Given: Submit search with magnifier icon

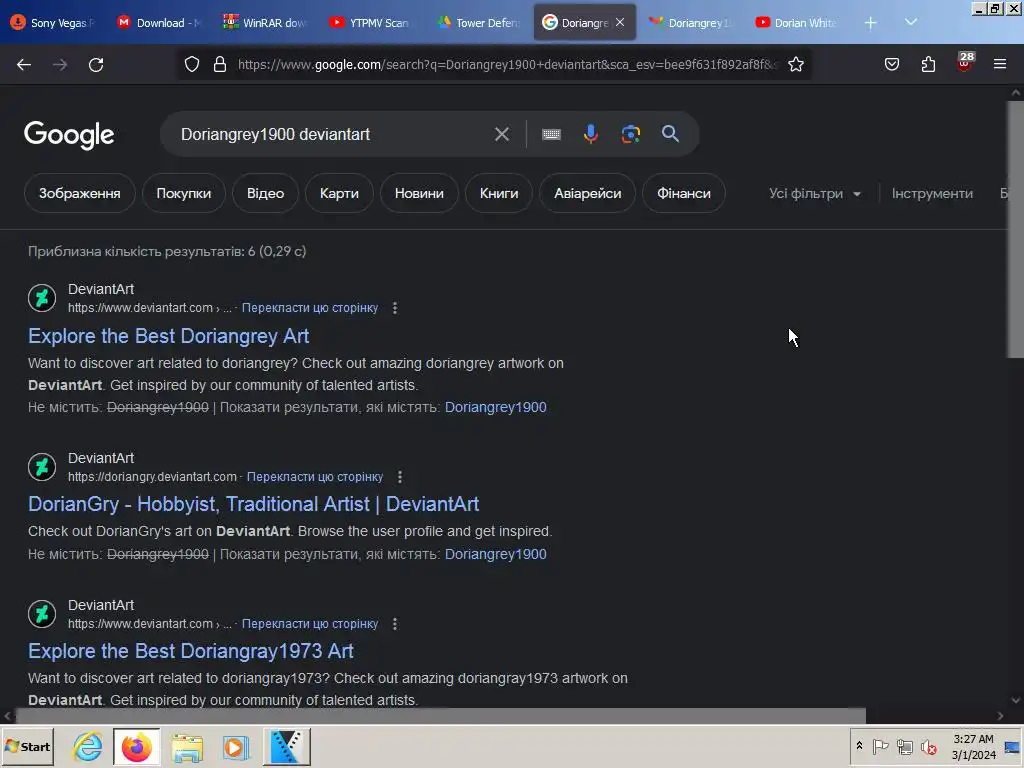Looking at the screenshot, I should 670,134.
